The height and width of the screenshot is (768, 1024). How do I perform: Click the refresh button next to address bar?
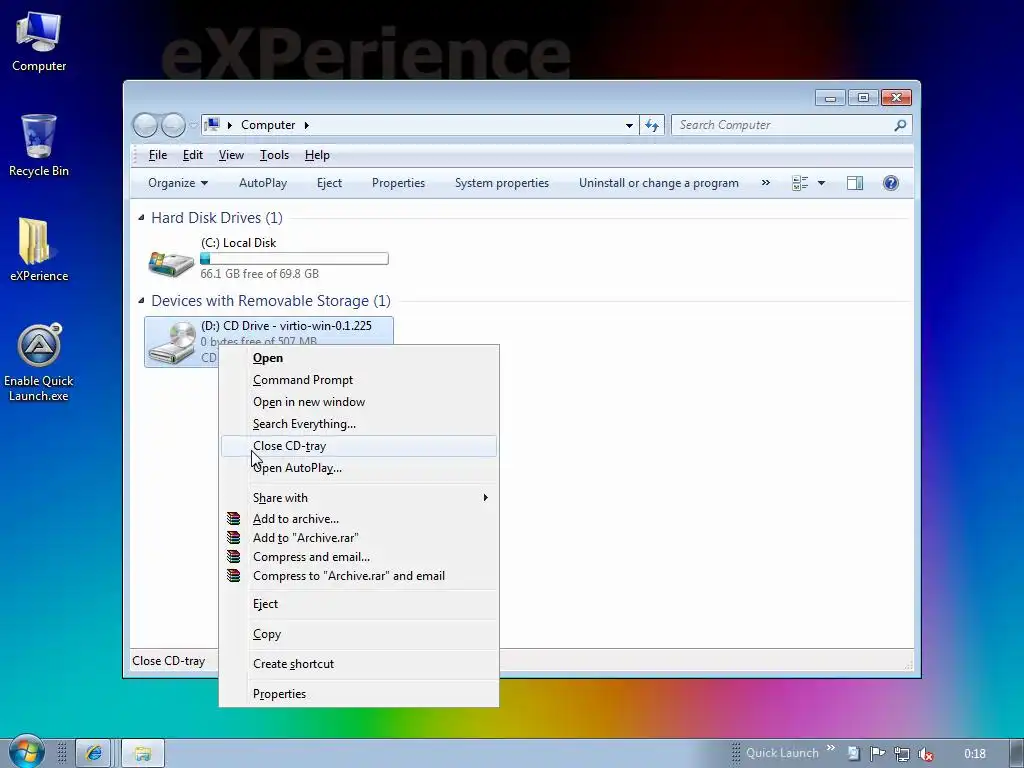(x=652, y=125)
